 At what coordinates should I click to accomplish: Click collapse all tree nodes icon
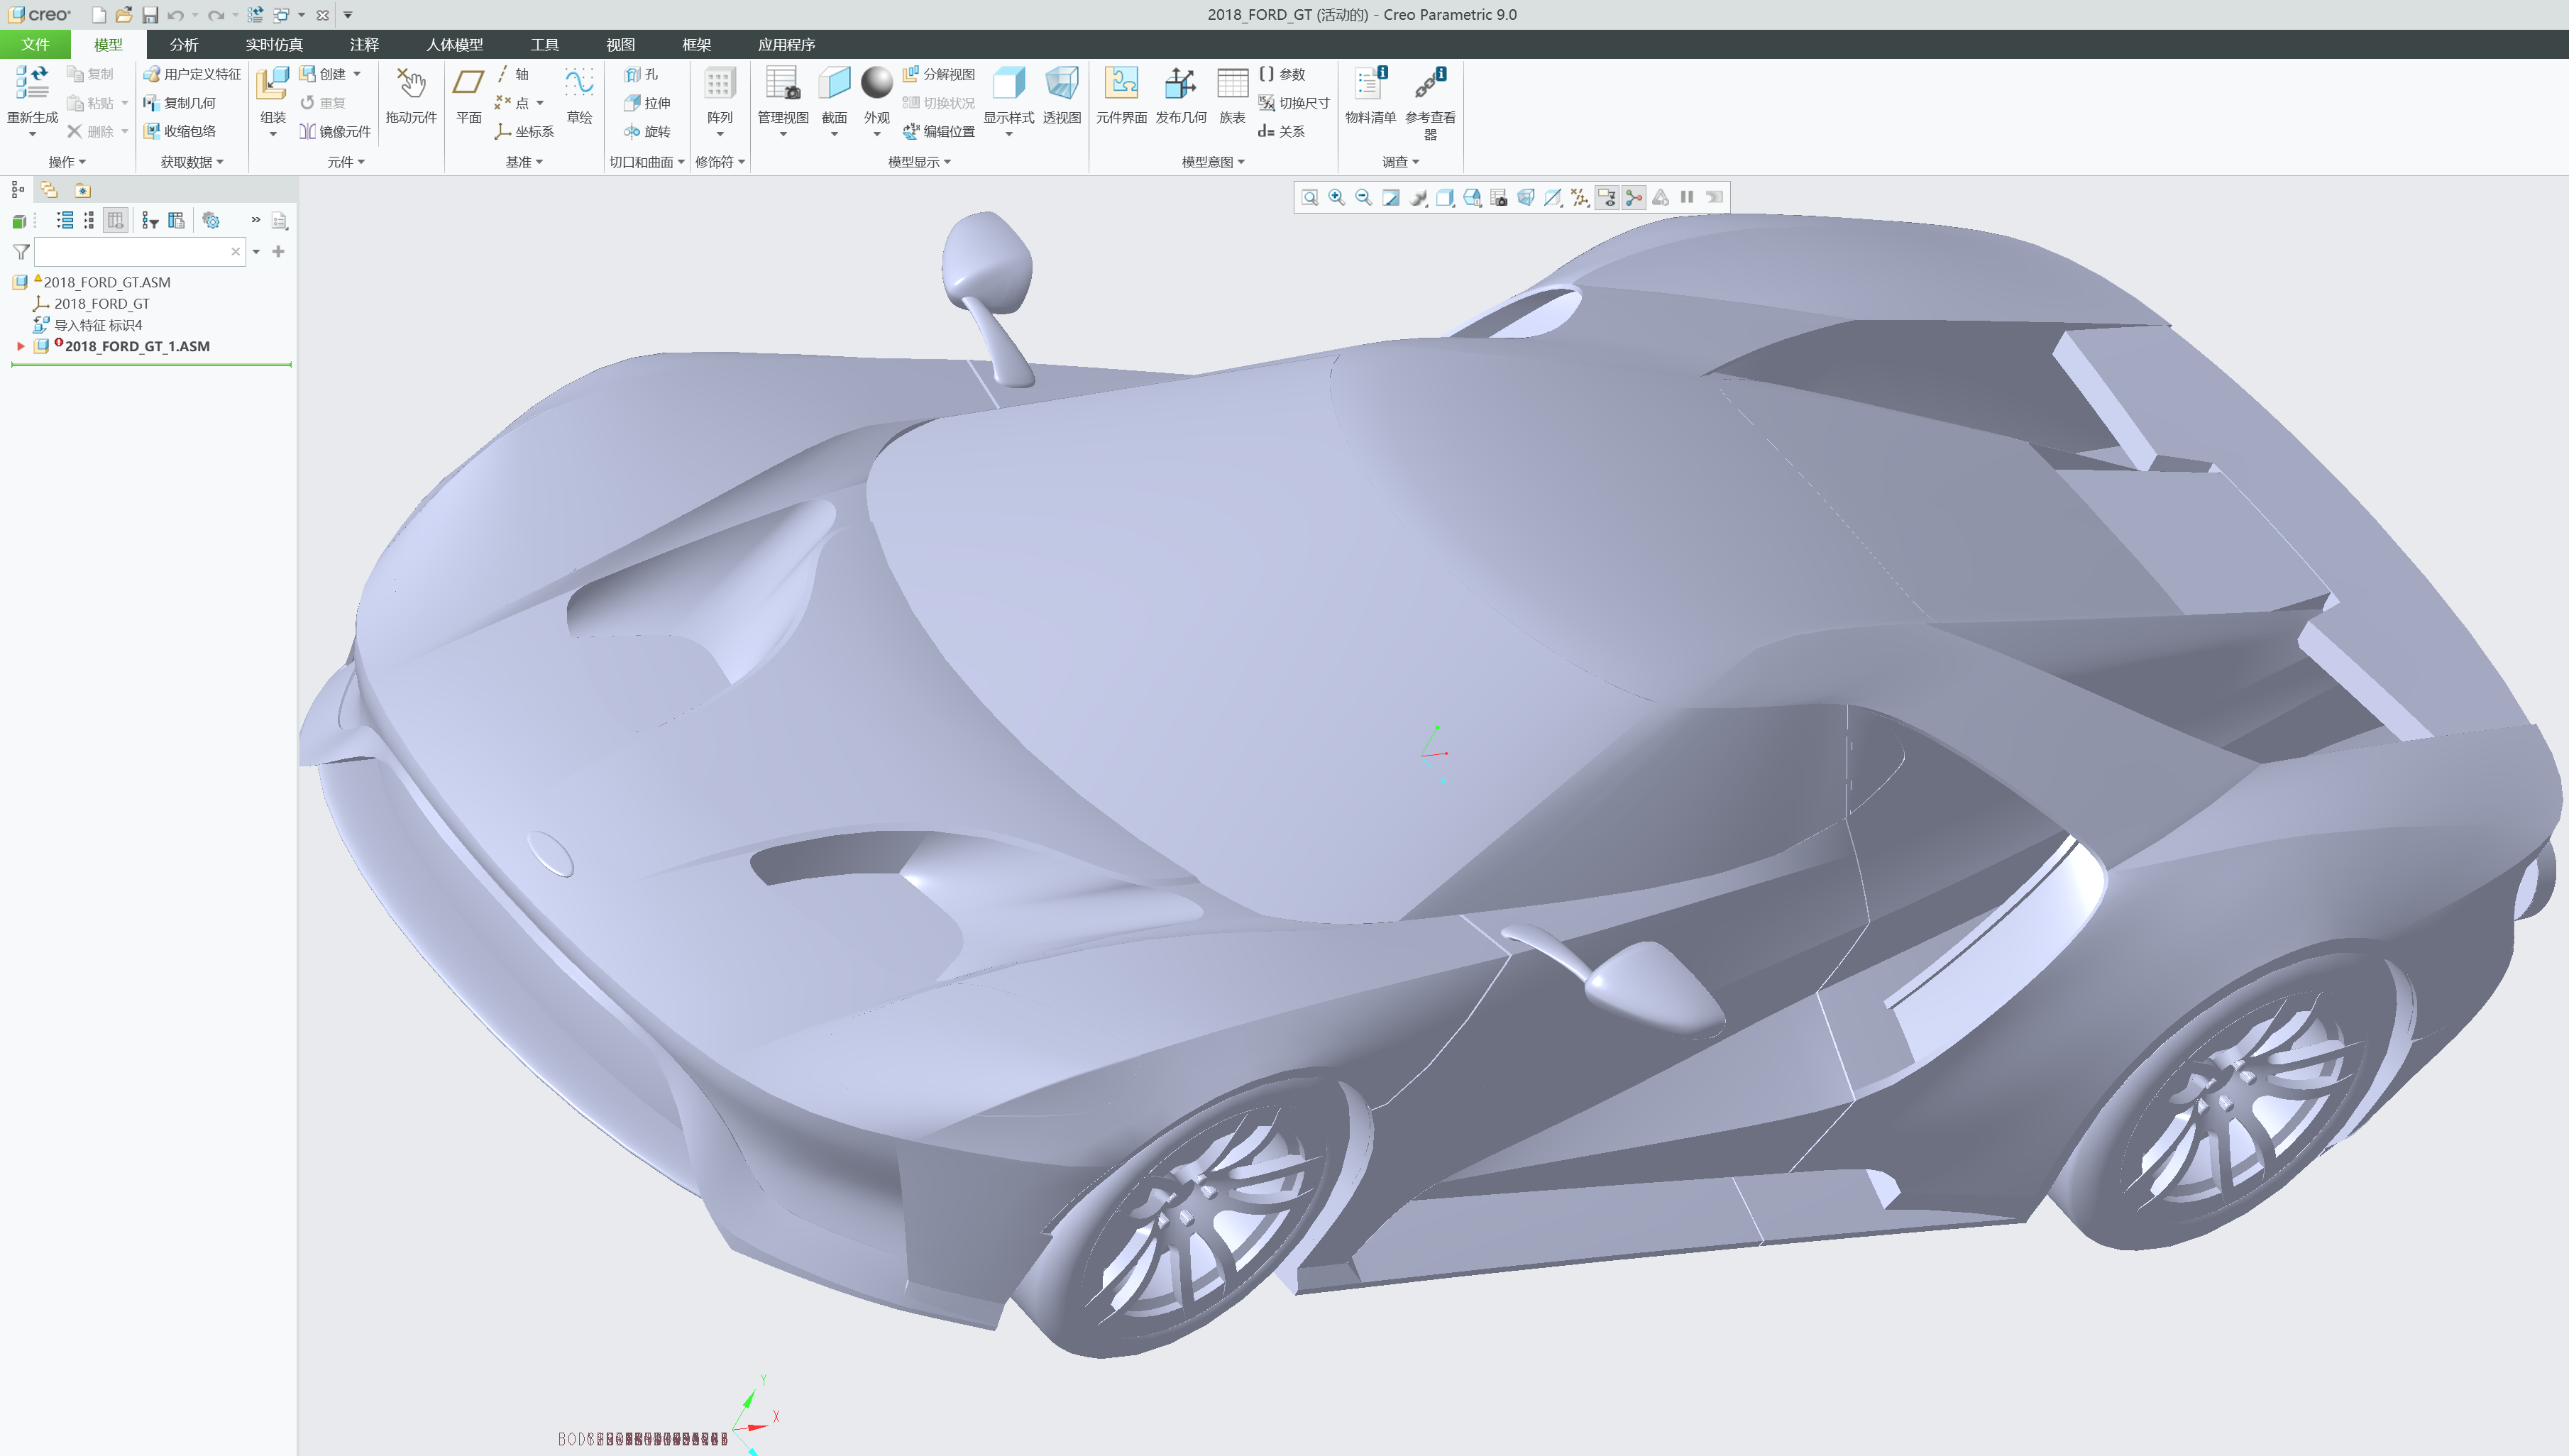point(89,221)
